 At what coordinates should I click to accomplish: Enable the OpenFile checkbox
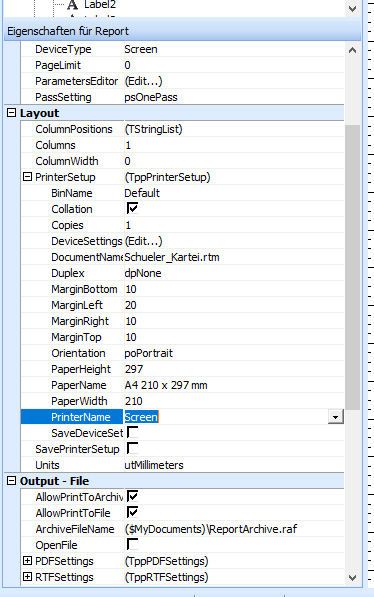tap(132, 544)
